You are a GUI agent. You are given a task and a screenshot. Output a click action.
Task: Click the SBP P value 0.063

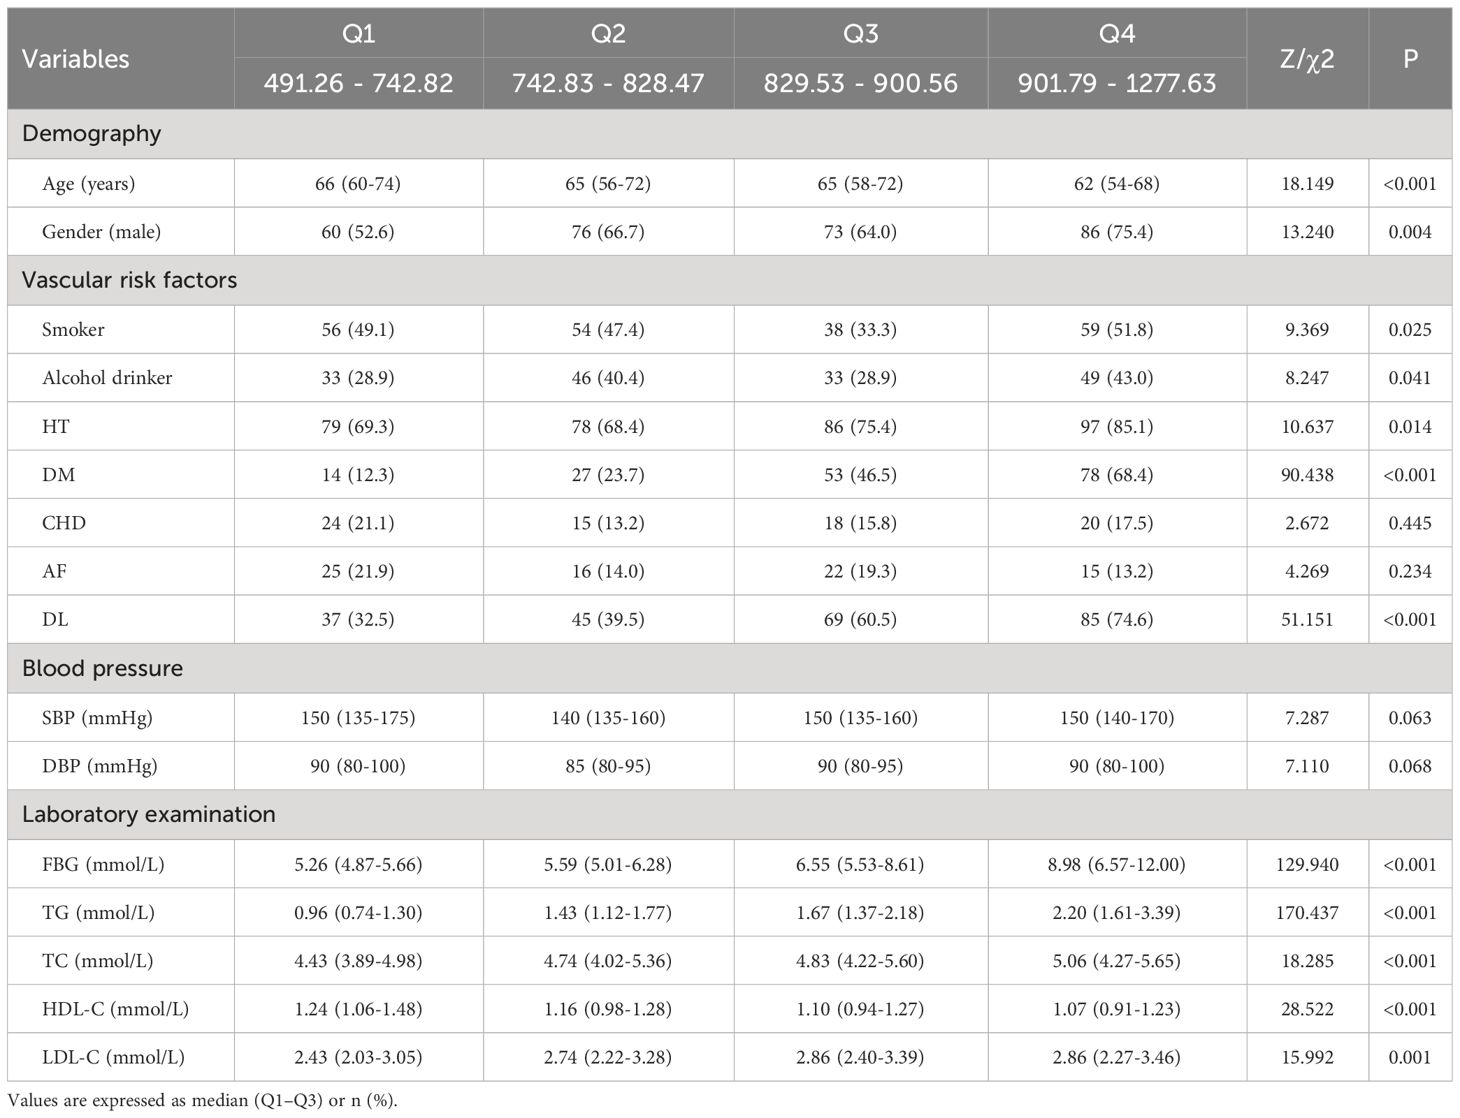point(1410,718)
